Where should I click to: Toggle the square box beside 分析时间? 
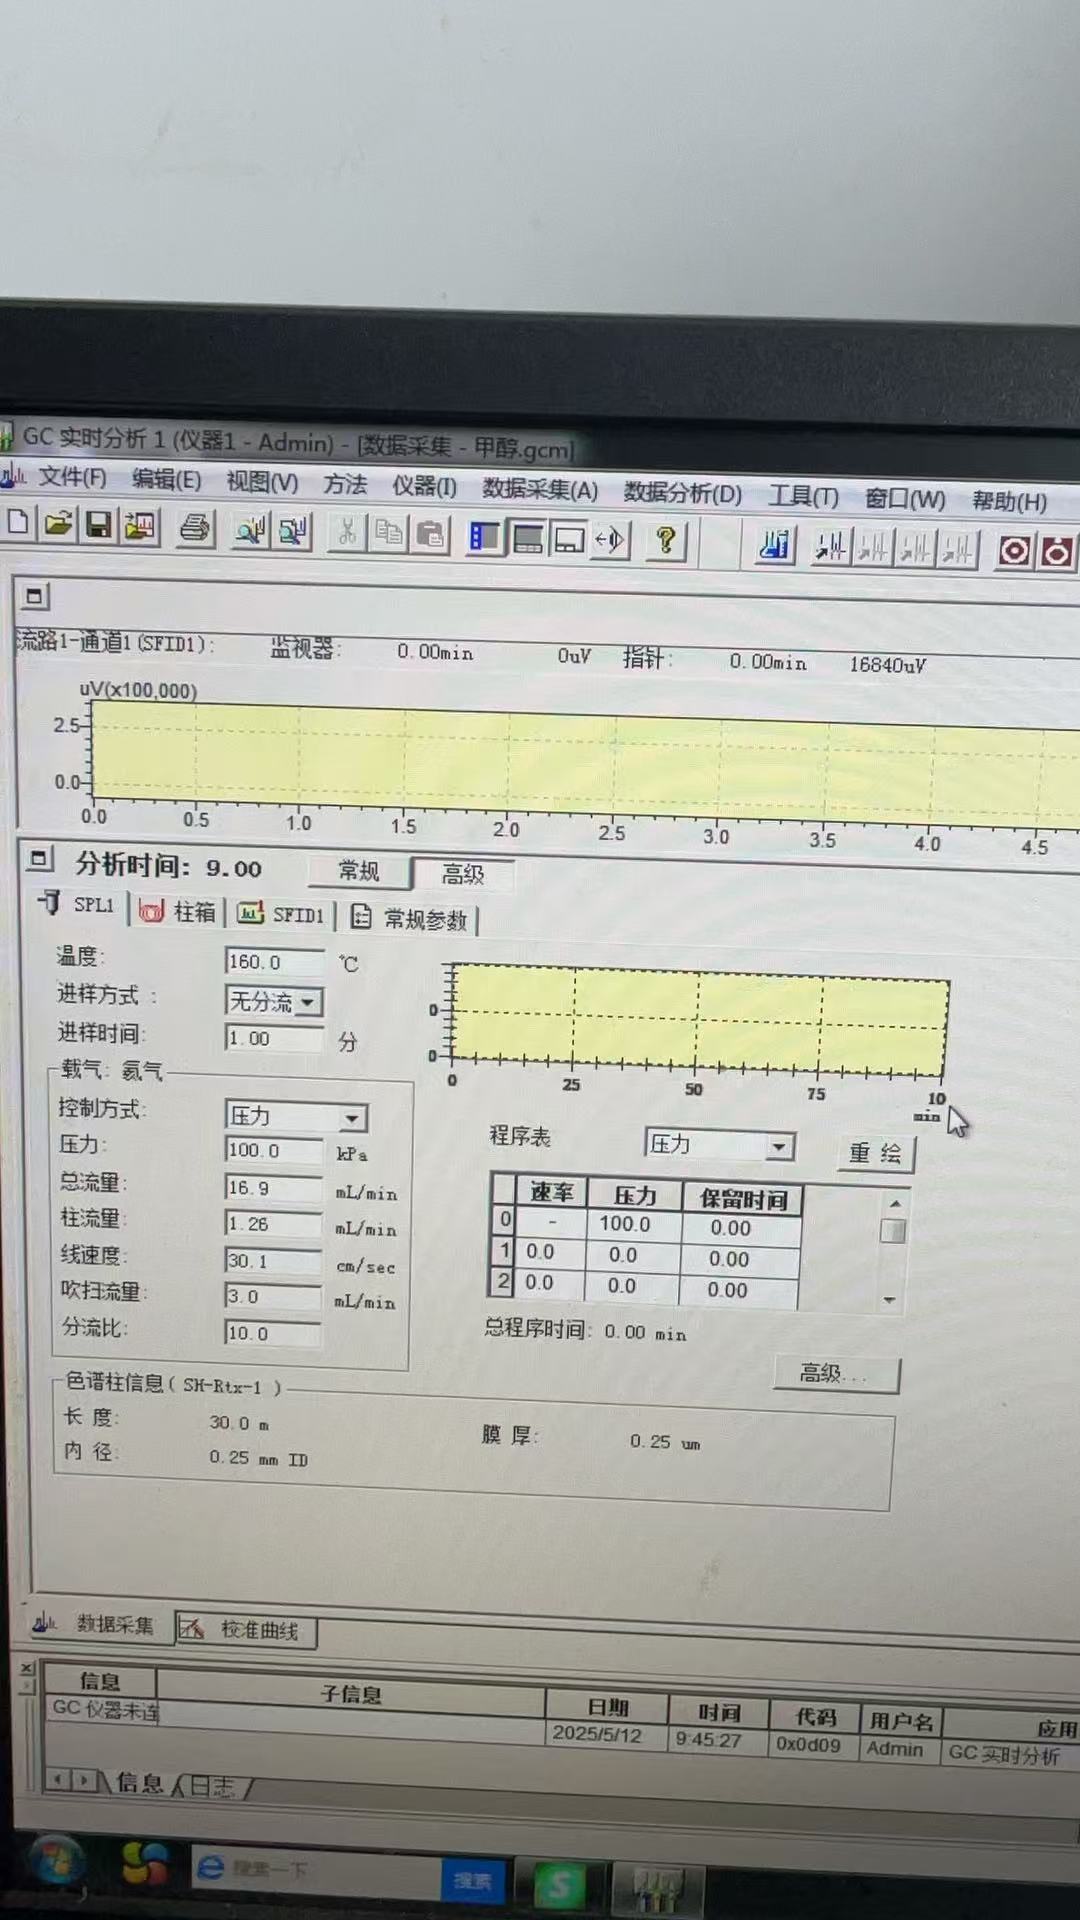click(x=40, y=859)
